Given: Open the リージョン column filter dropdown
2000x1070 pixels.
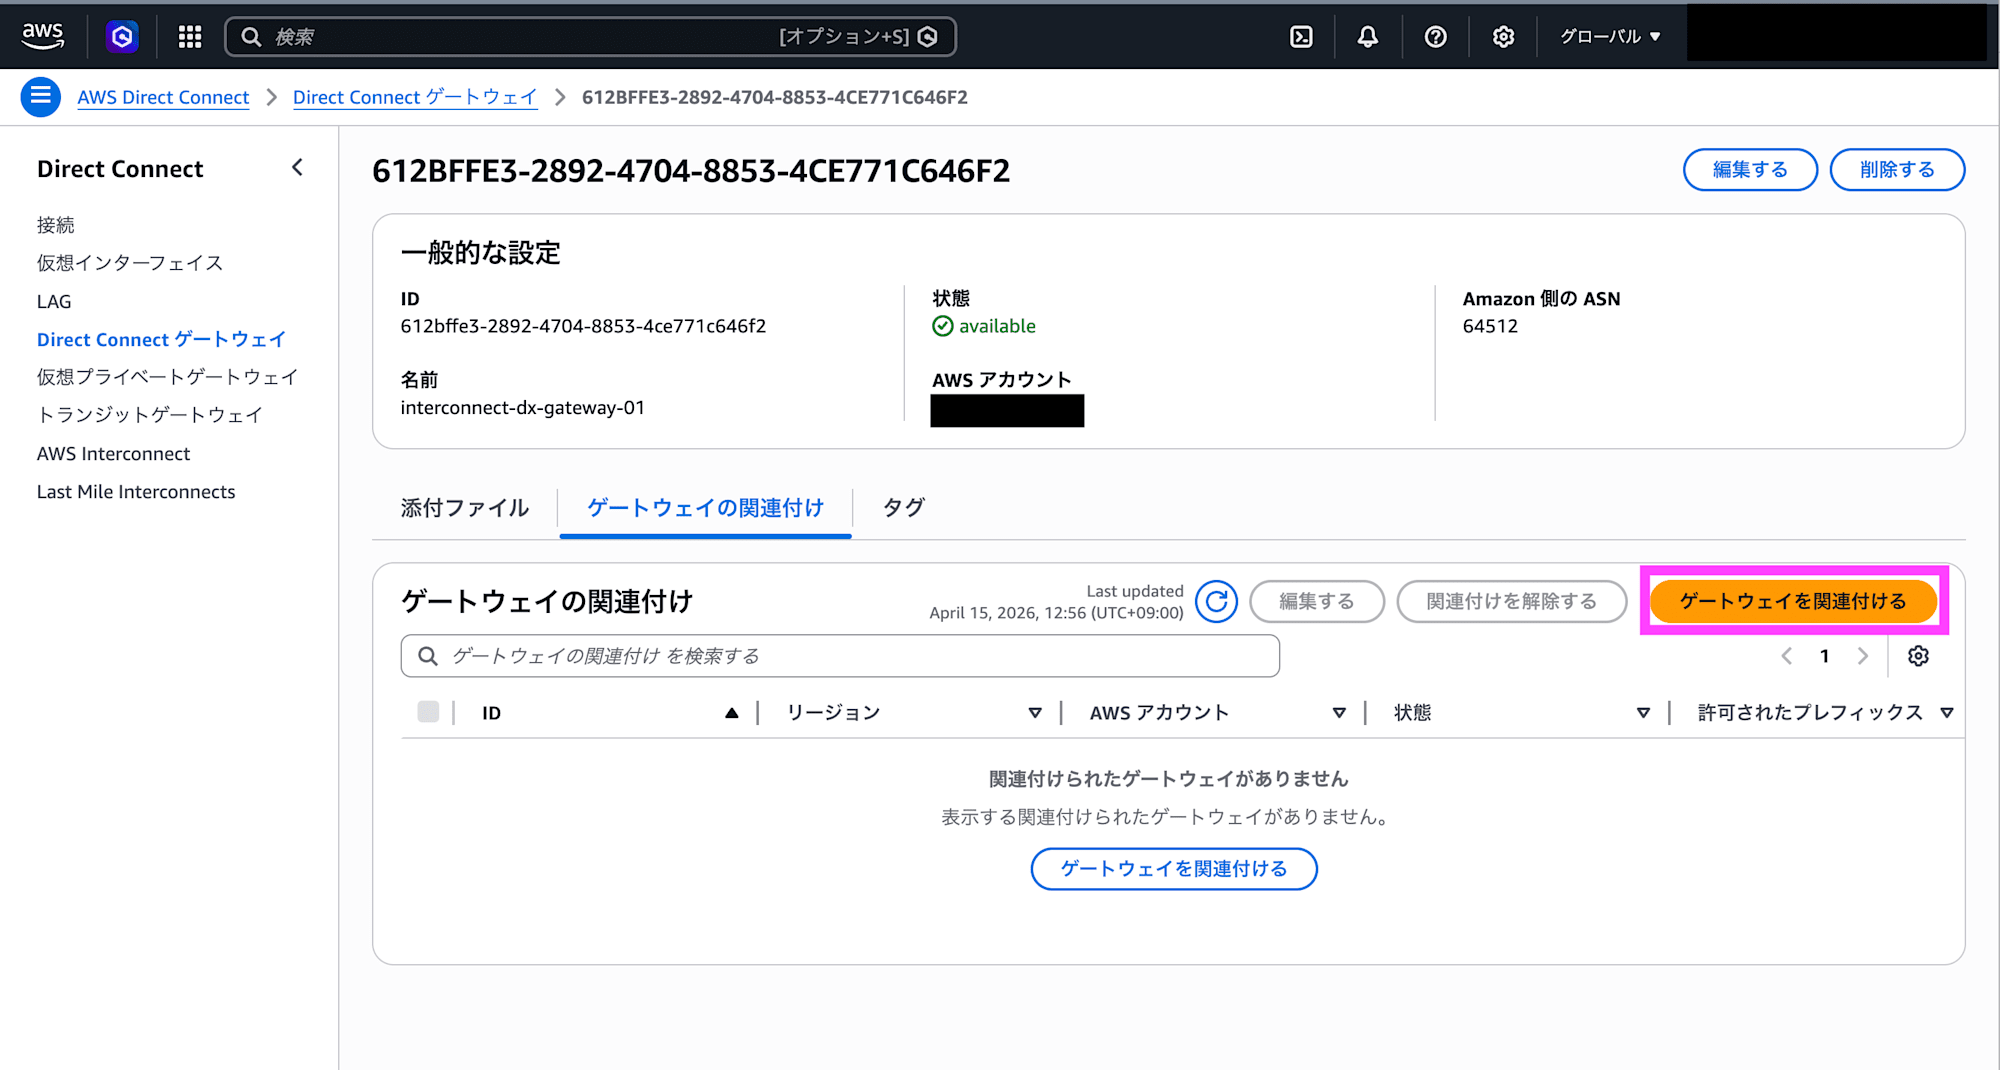Looking at the screenshot, I should click(x=1034, y=712).
